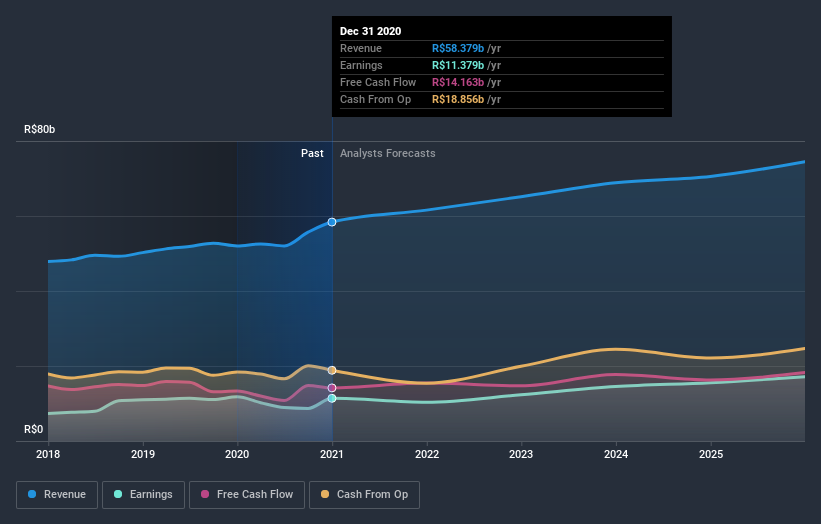Click the R$80b y-axis label
Screen dimensions: 821x524
(x=39, y=129)
